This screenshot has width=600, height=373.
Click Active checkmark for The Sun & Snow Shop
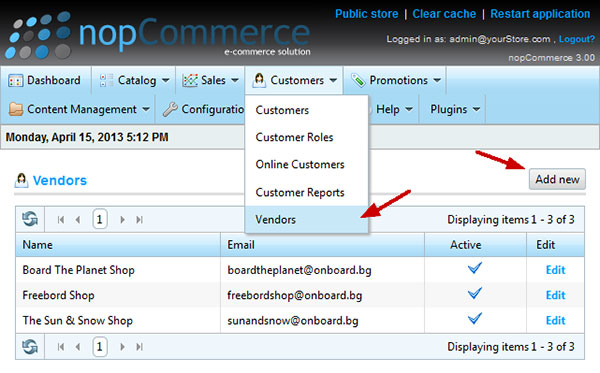coord(474,319)
